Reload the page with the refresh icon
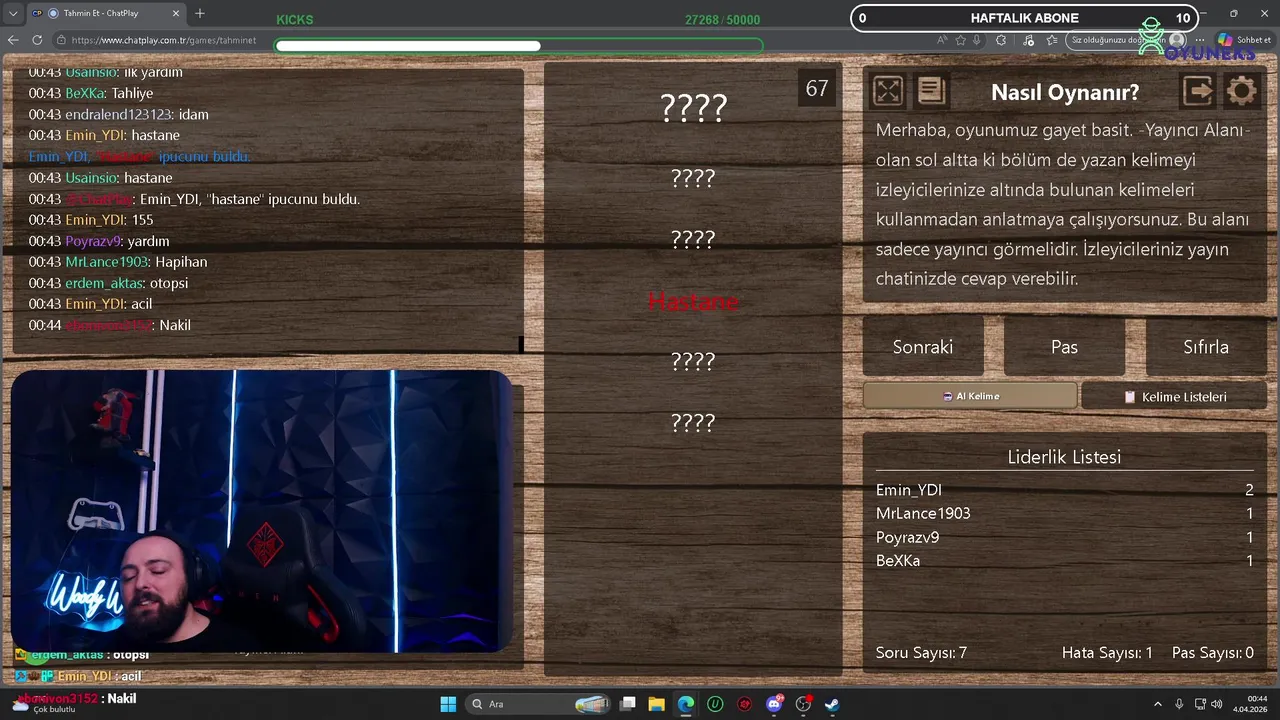 (x=37, y=40)
